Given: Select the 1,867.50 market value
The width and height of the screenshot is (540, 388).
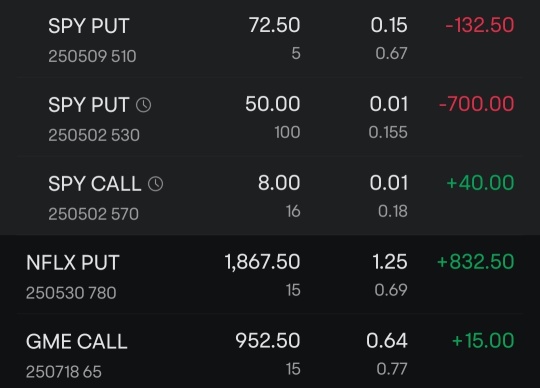Looking at the screenshot, I should click(262, 262).
